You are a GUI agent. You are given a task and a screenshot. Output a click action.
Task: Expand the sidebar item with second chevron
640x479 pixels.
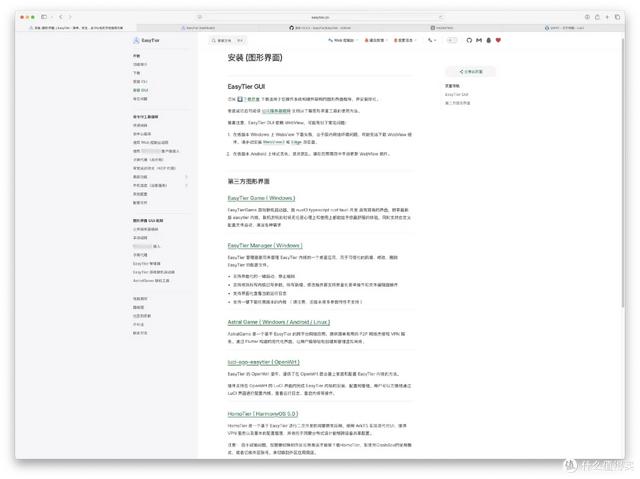pos(187,185)
